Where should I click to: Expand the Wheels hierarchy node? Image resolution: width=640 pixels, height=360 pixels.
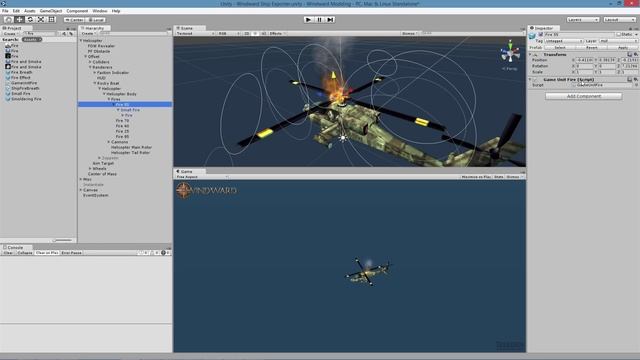pyautogui.click(x=90, y=169)
